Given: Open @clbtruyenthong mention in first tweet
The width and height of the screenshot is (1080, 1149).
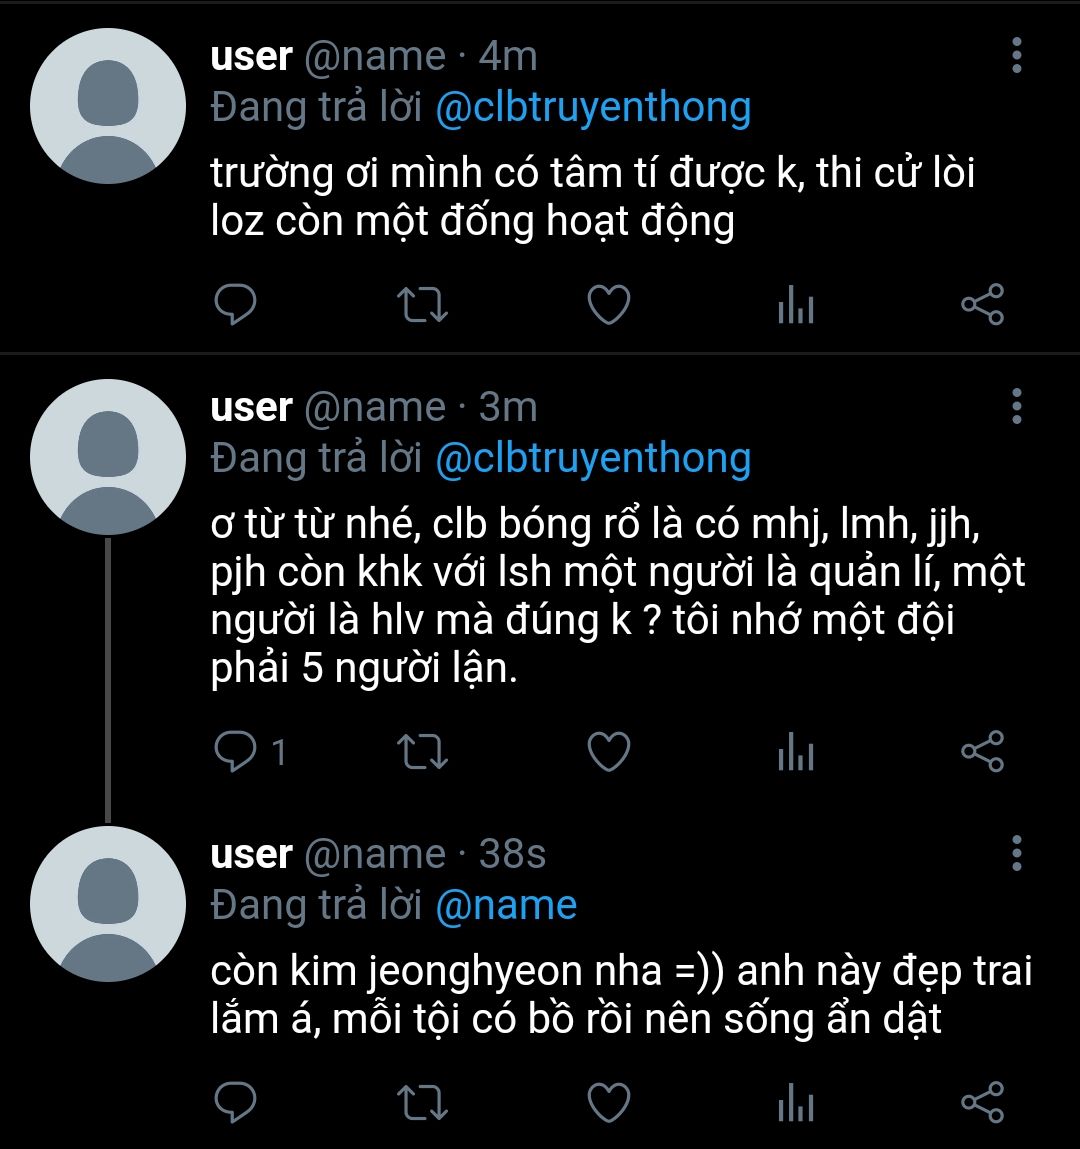Looking at the screenshot, I should (x=593, y=108).
